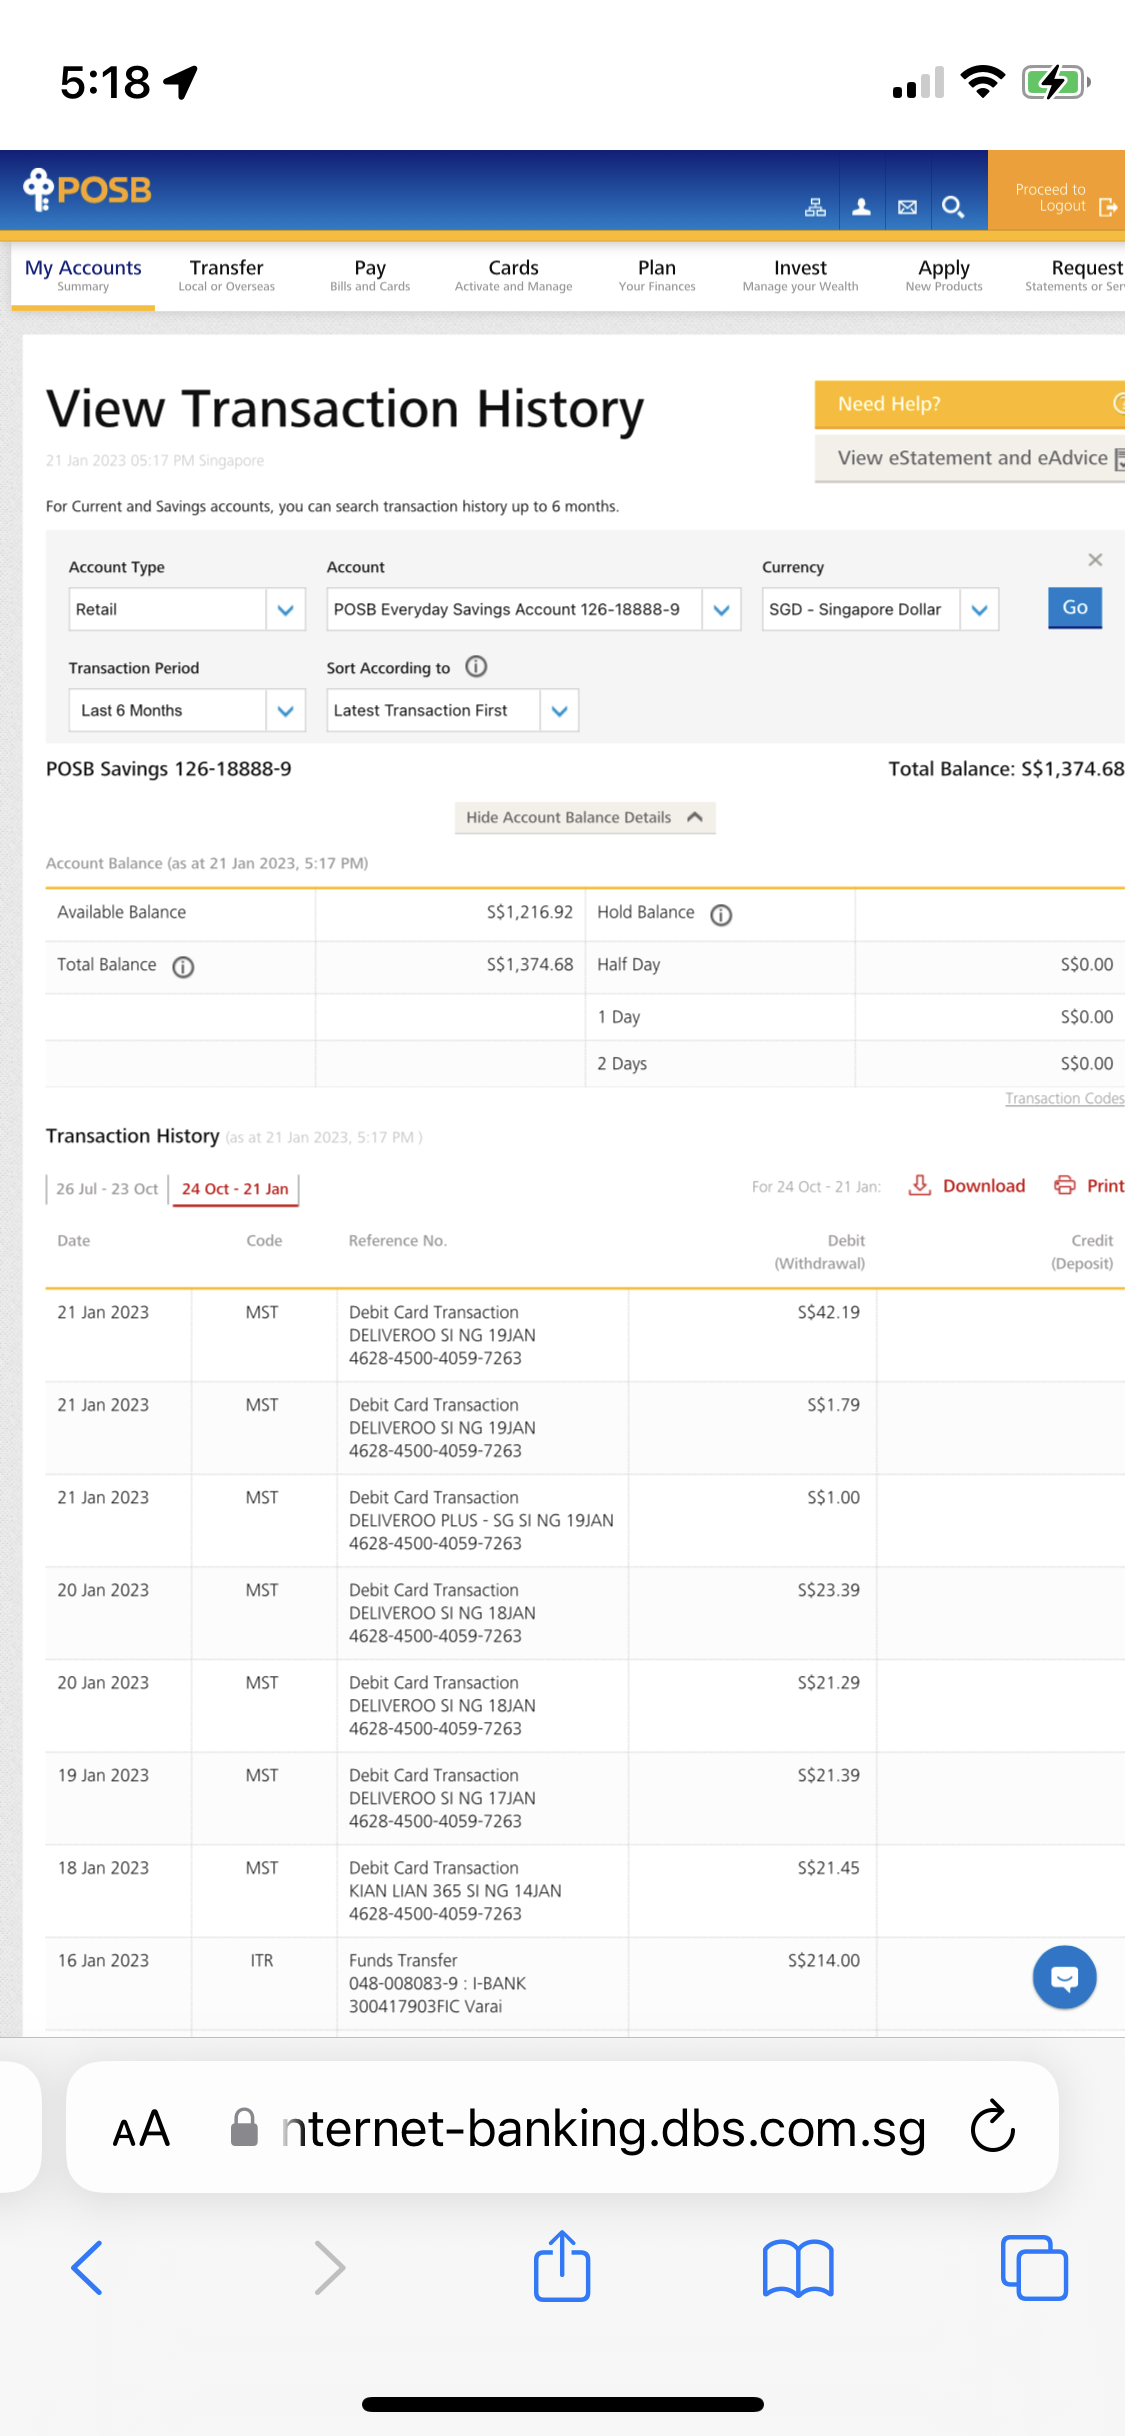Open Invest menu
Image resolution: width=1125 pixels, height=2436 pixels.
800,275
